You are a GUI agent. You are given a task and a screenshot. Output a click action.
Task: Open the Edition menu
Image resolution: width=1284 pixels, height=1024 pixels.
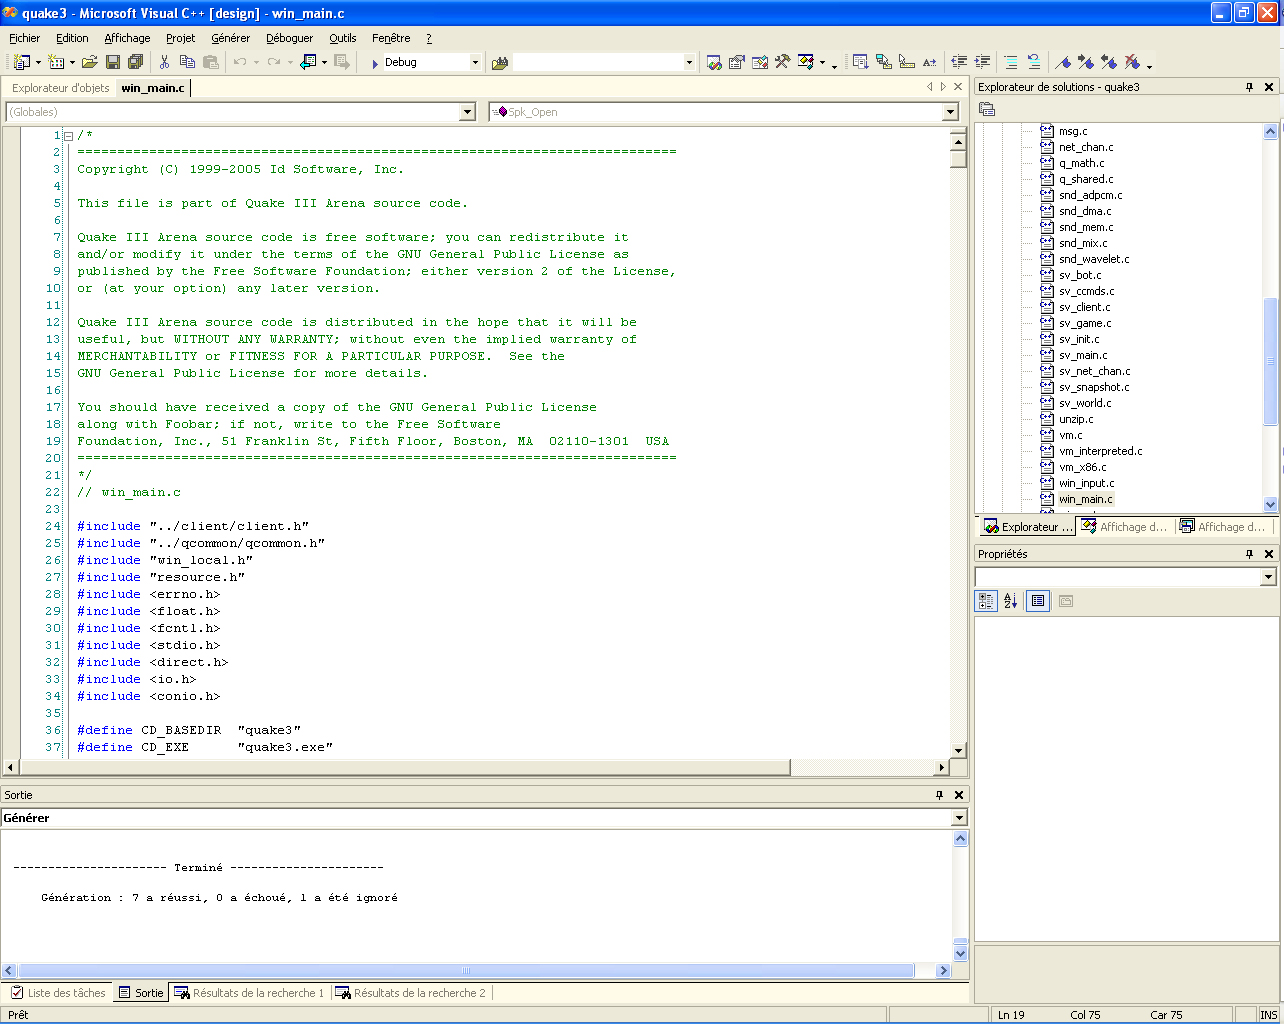click(x=72, y=38)
